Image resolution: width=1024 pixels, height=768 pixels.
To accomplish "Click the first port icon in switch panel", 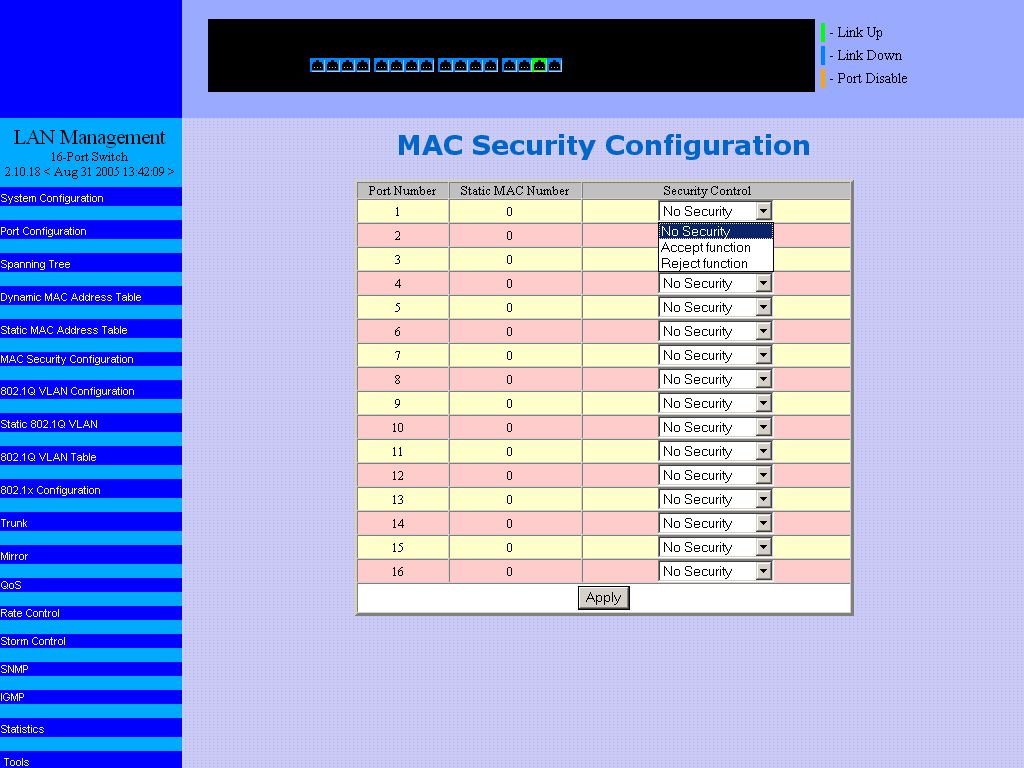I will point(317,66).
